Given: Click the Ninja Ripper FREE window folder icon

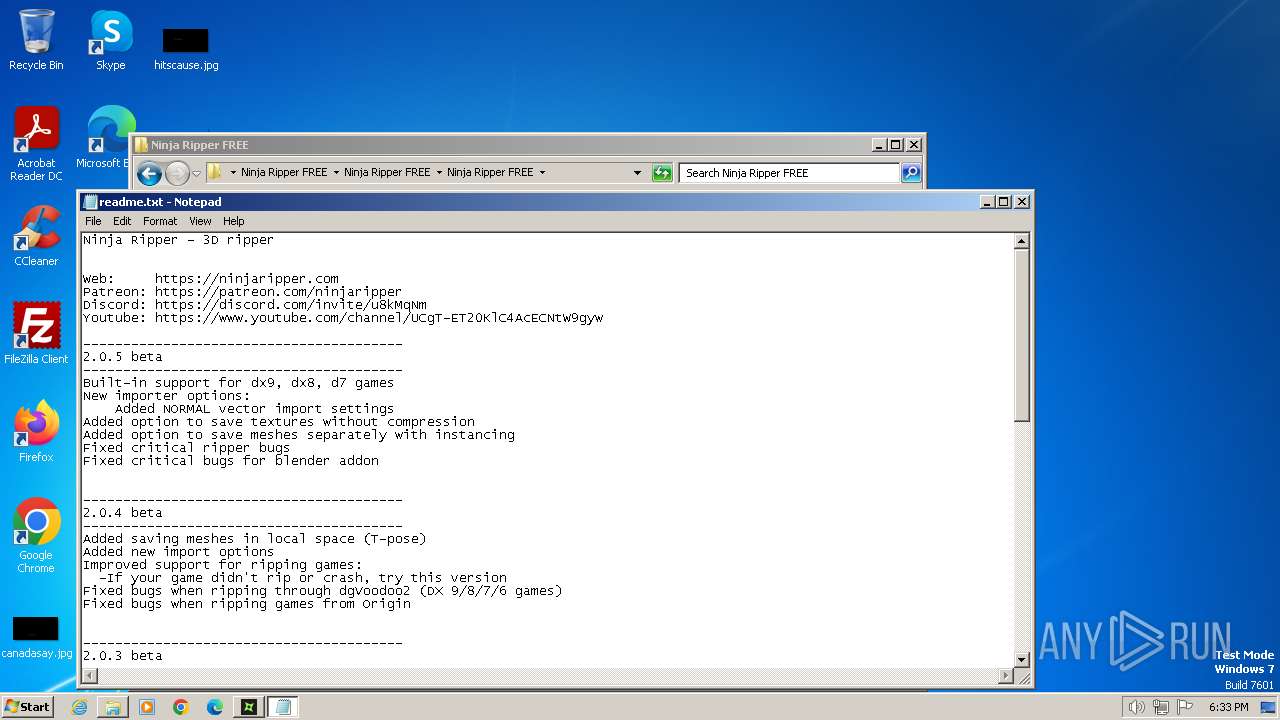Looking at the screenshot, I should [x=141, y=145].
